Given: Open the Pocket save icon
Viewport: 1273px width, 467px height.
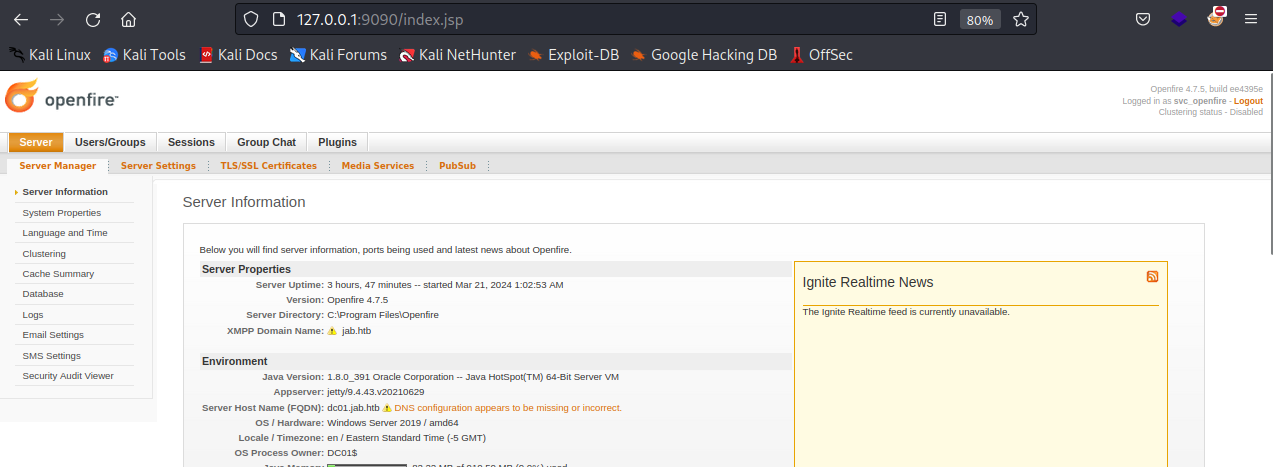Looking at the screenshot, I should click(1143, 19).
